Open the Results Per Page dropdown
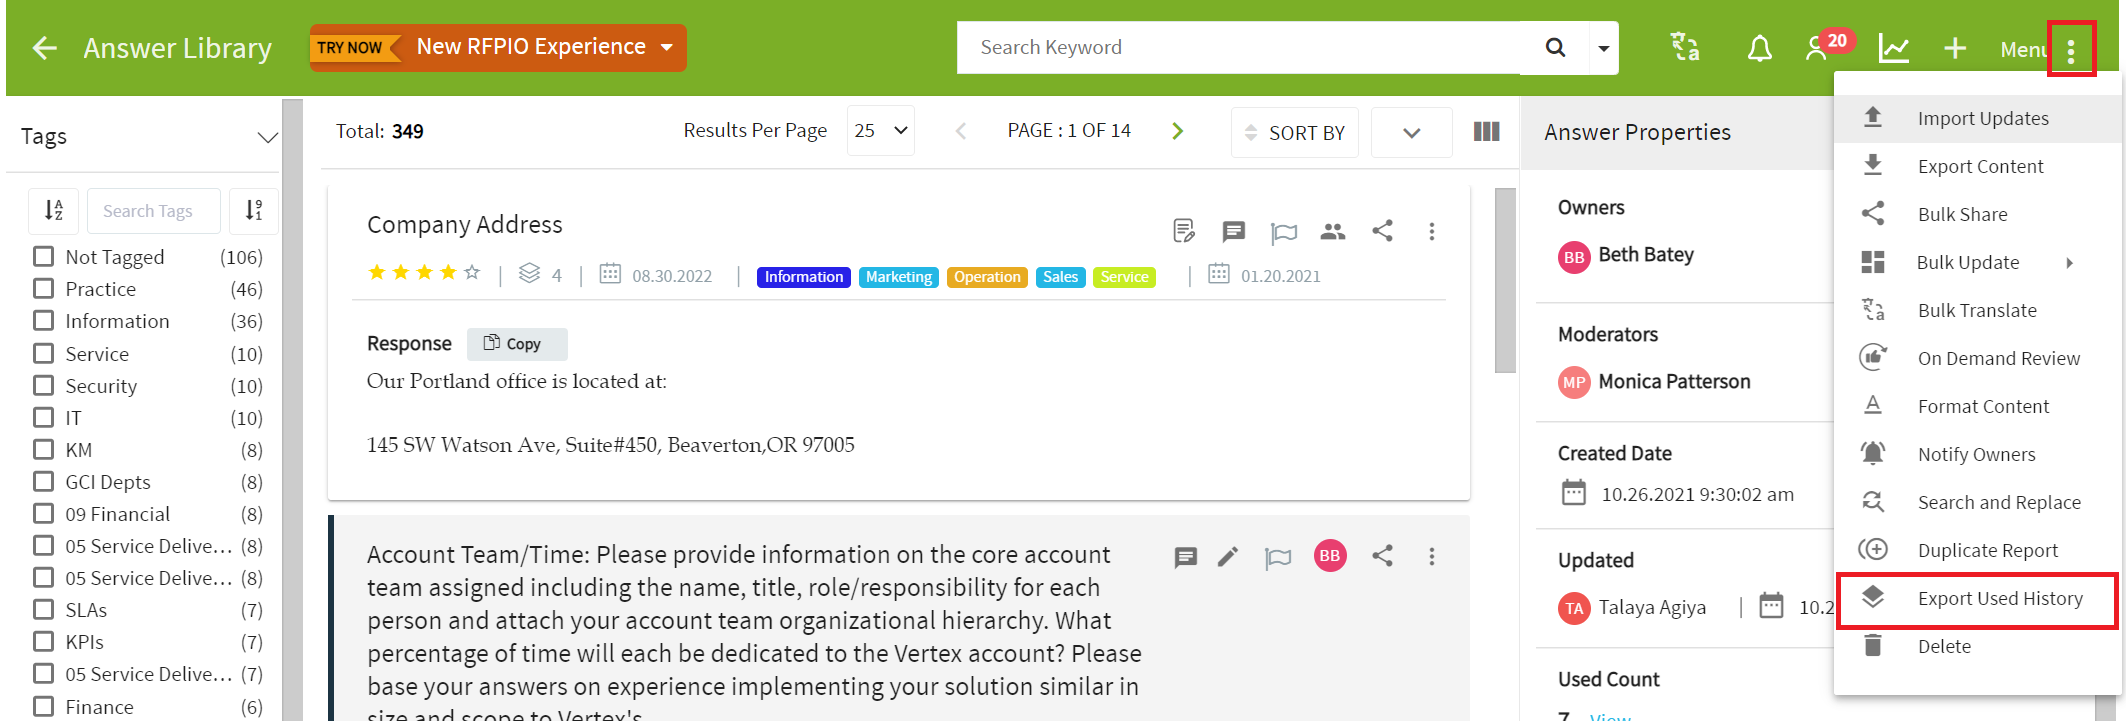Viewport: 2126px width, 721px height. 880,131
